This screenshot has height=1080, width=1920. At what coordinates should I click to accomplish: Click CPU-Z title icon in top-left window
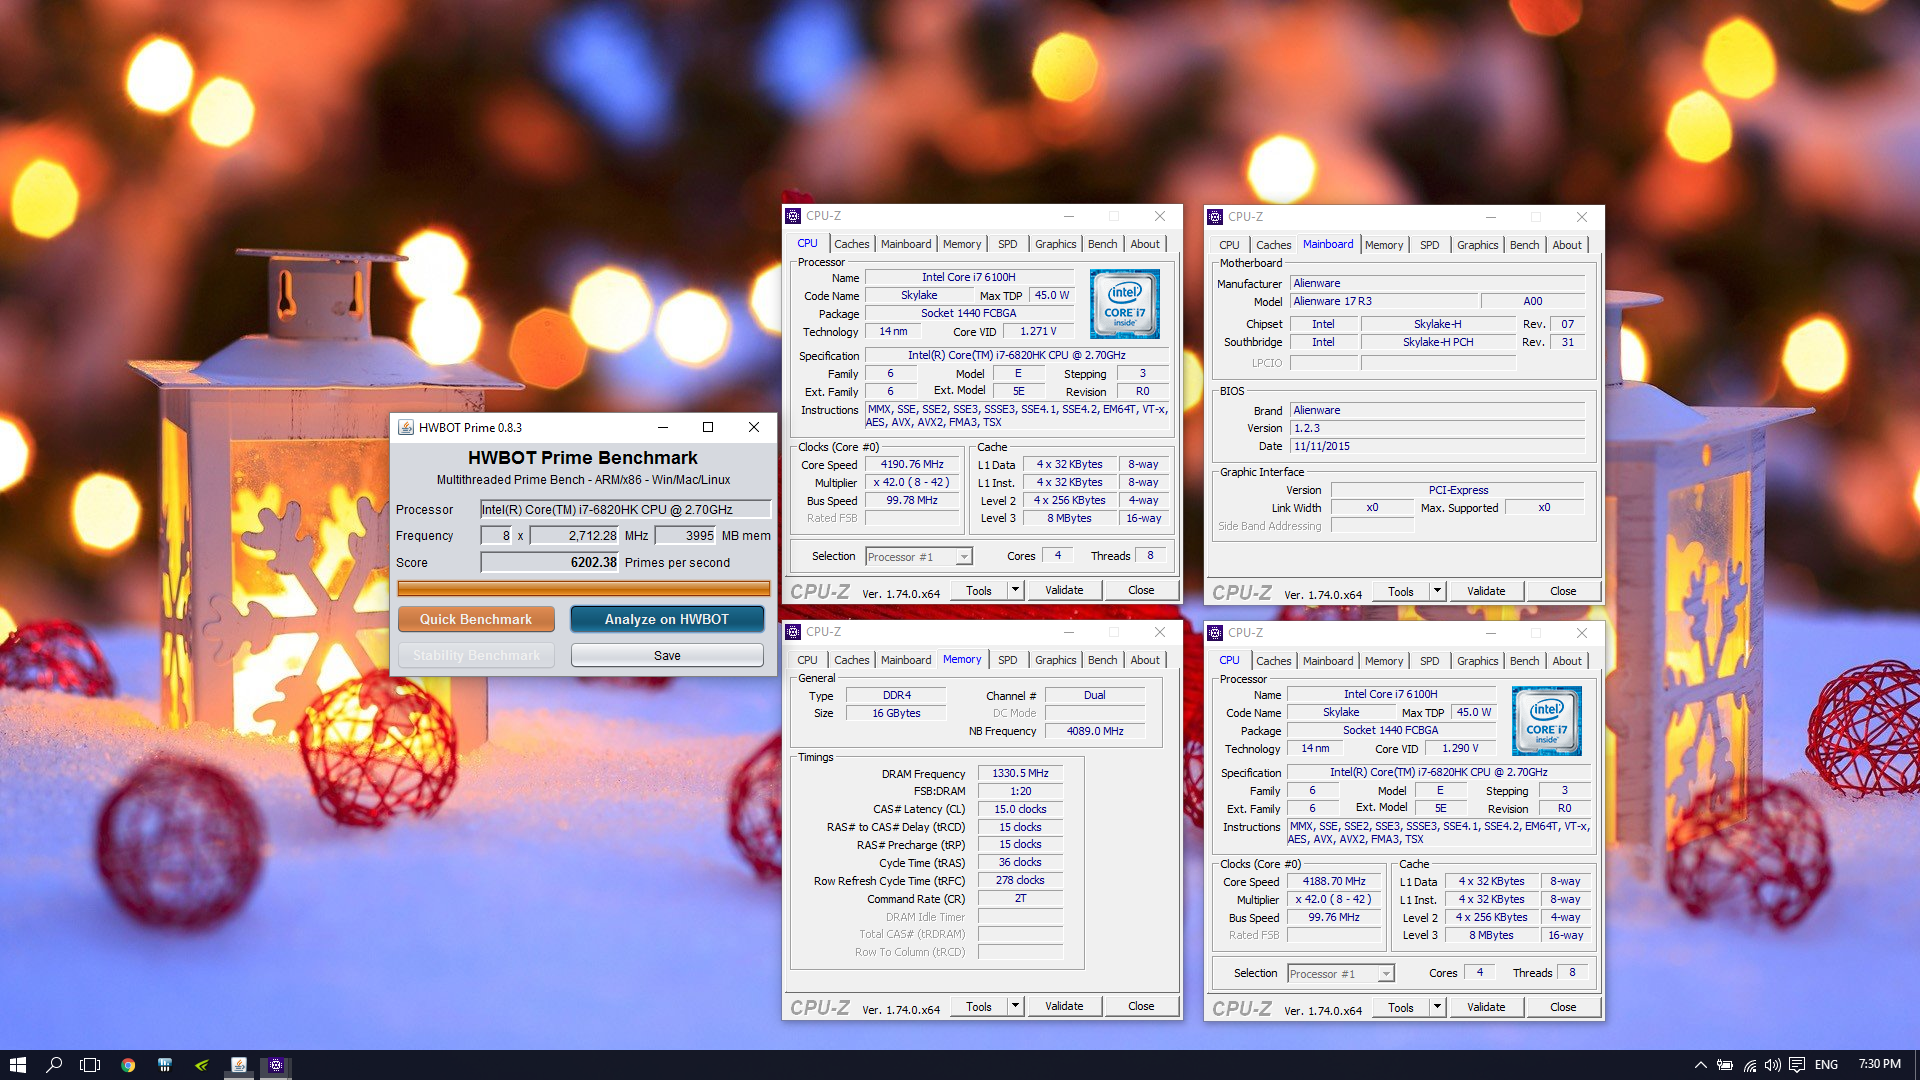click(793, 216)
